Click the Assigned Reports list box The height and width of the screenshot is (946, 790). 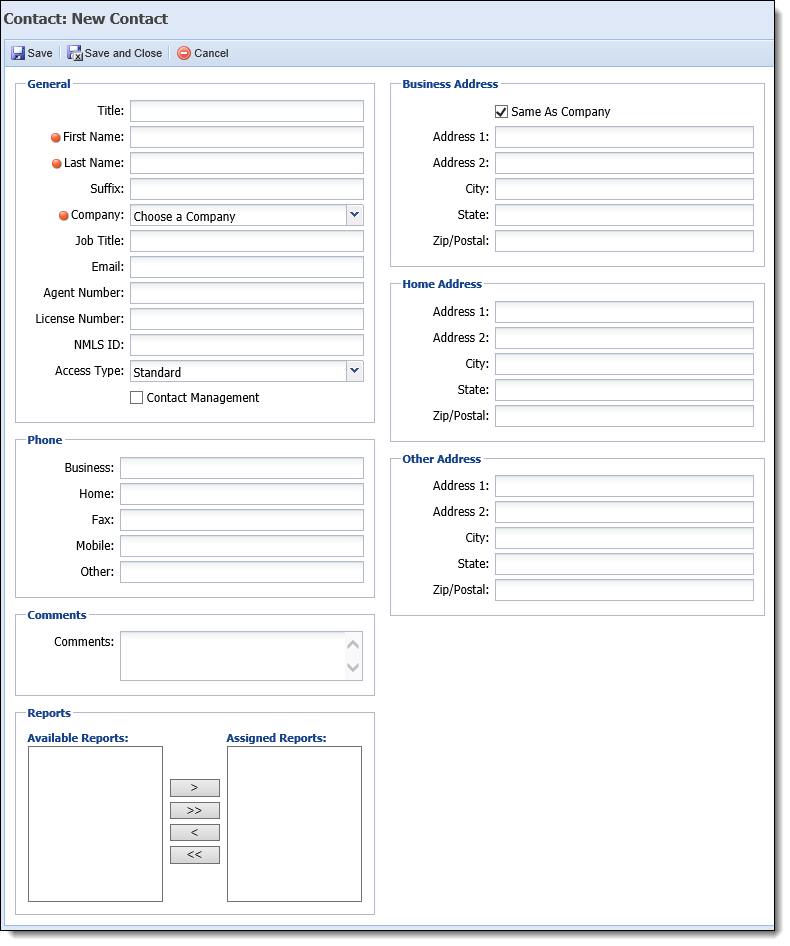(x=295, y=824)
